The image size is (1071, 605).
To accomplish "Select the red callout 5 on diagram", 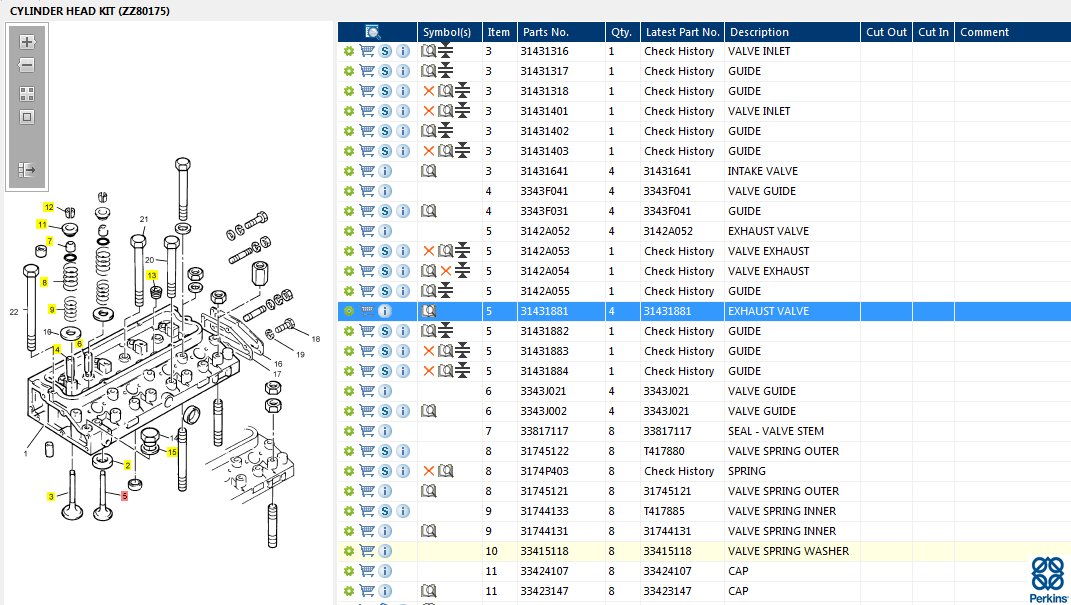I will [125, 495].
